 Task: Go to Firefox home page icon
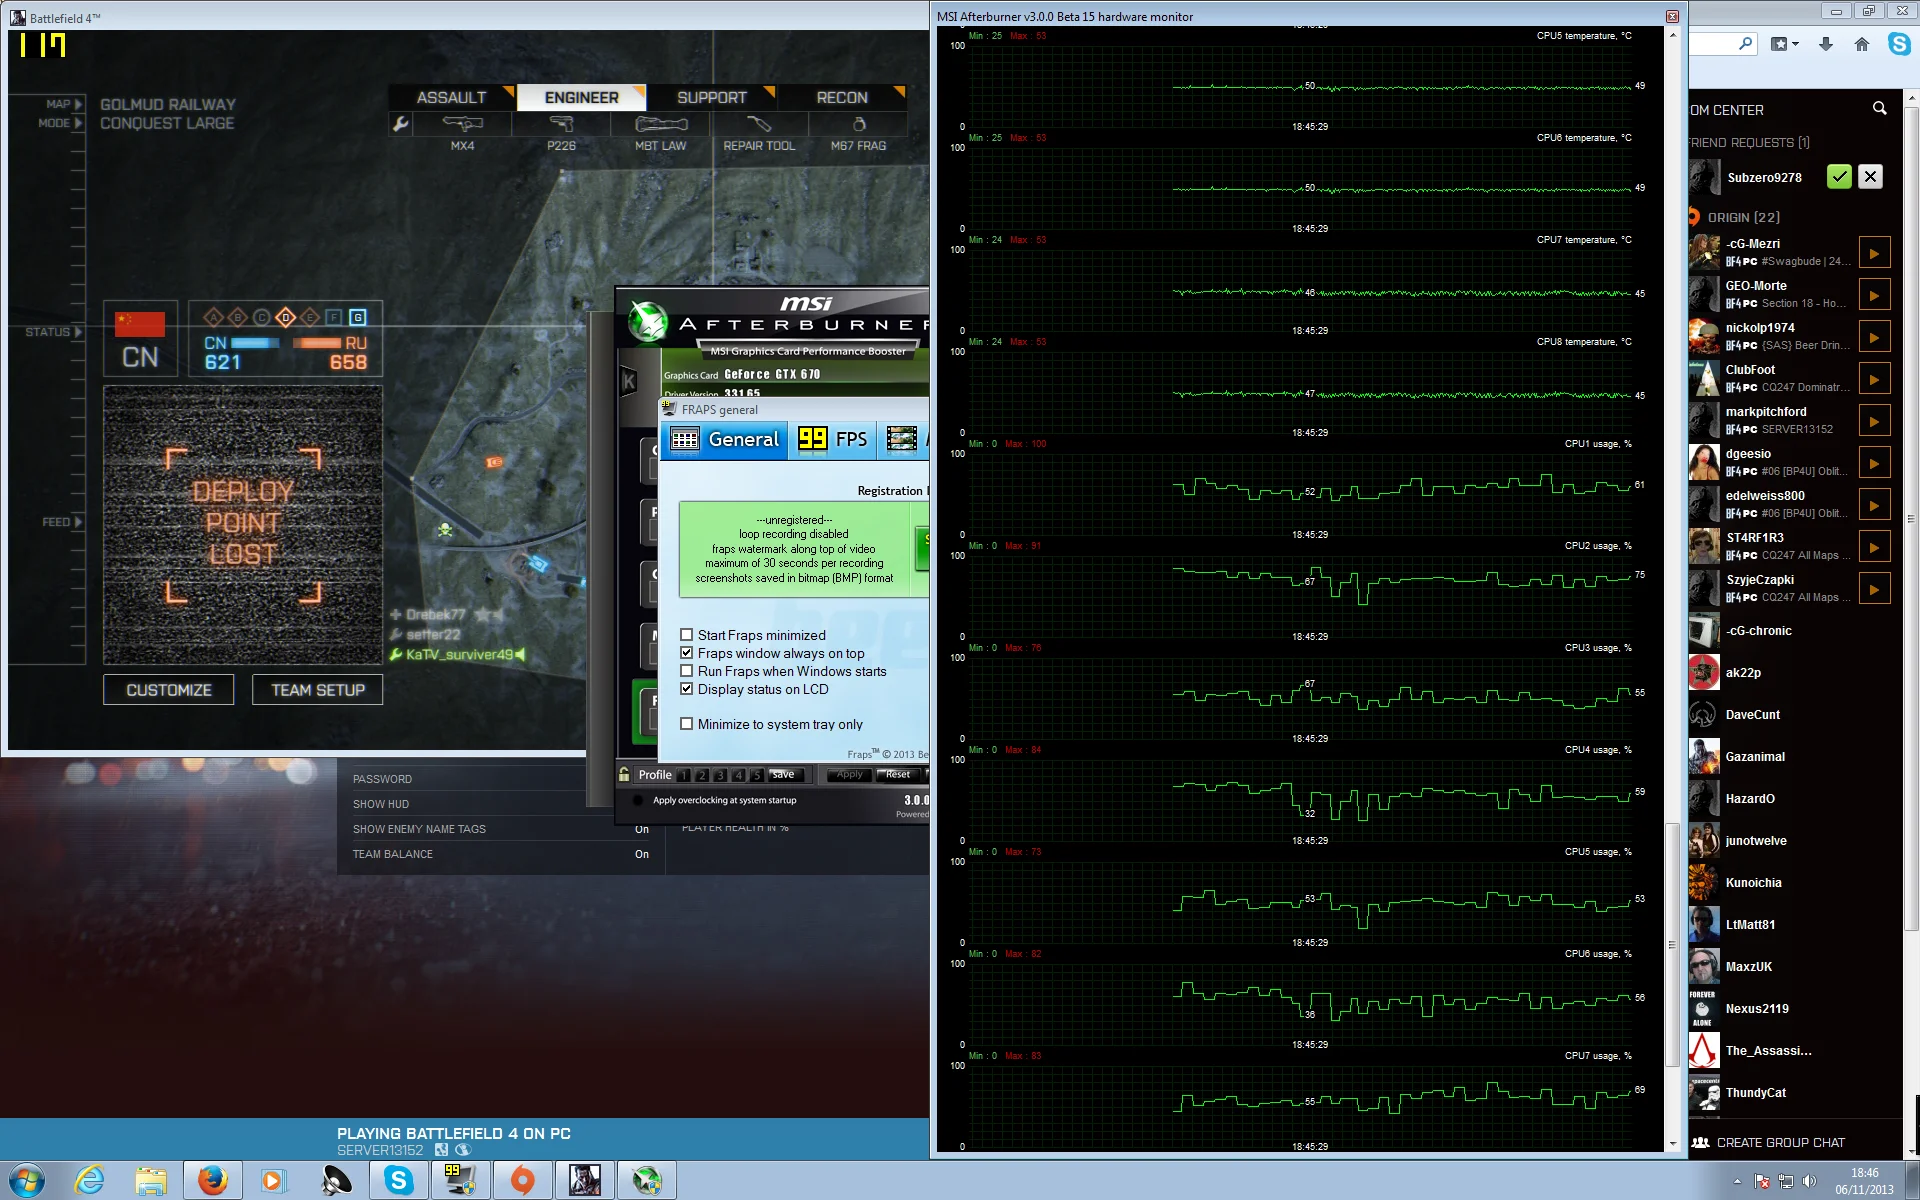point(1861,44)
